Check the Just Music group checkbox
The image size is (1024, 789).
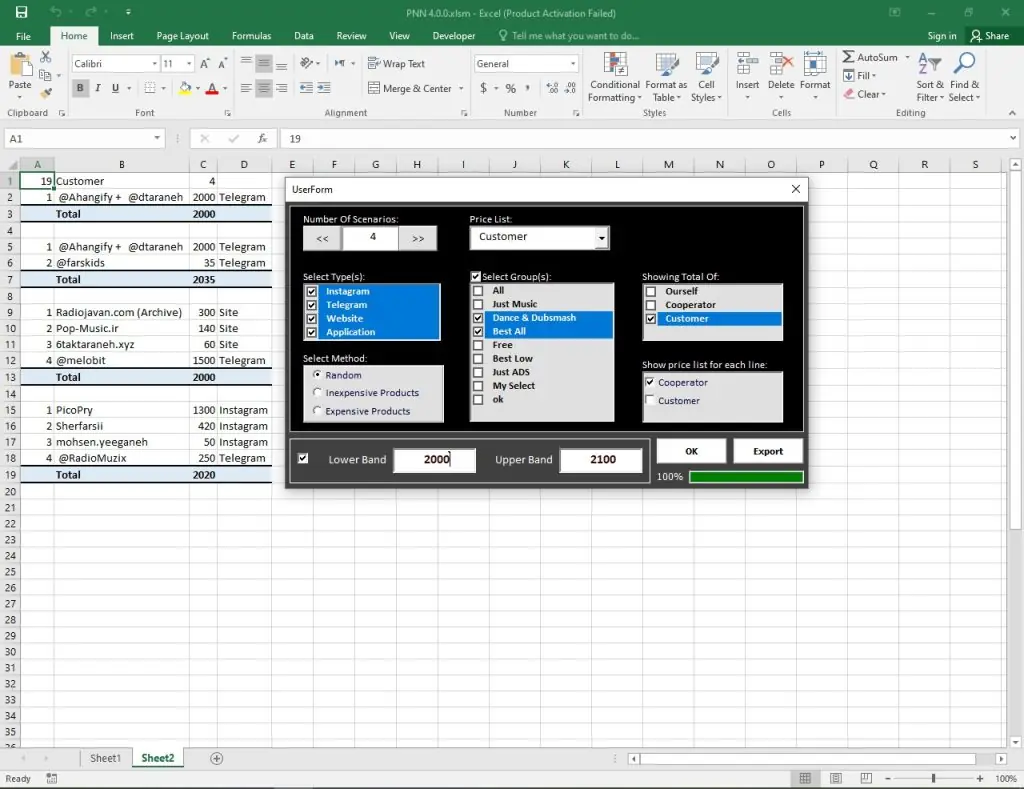tap(479, 304)
